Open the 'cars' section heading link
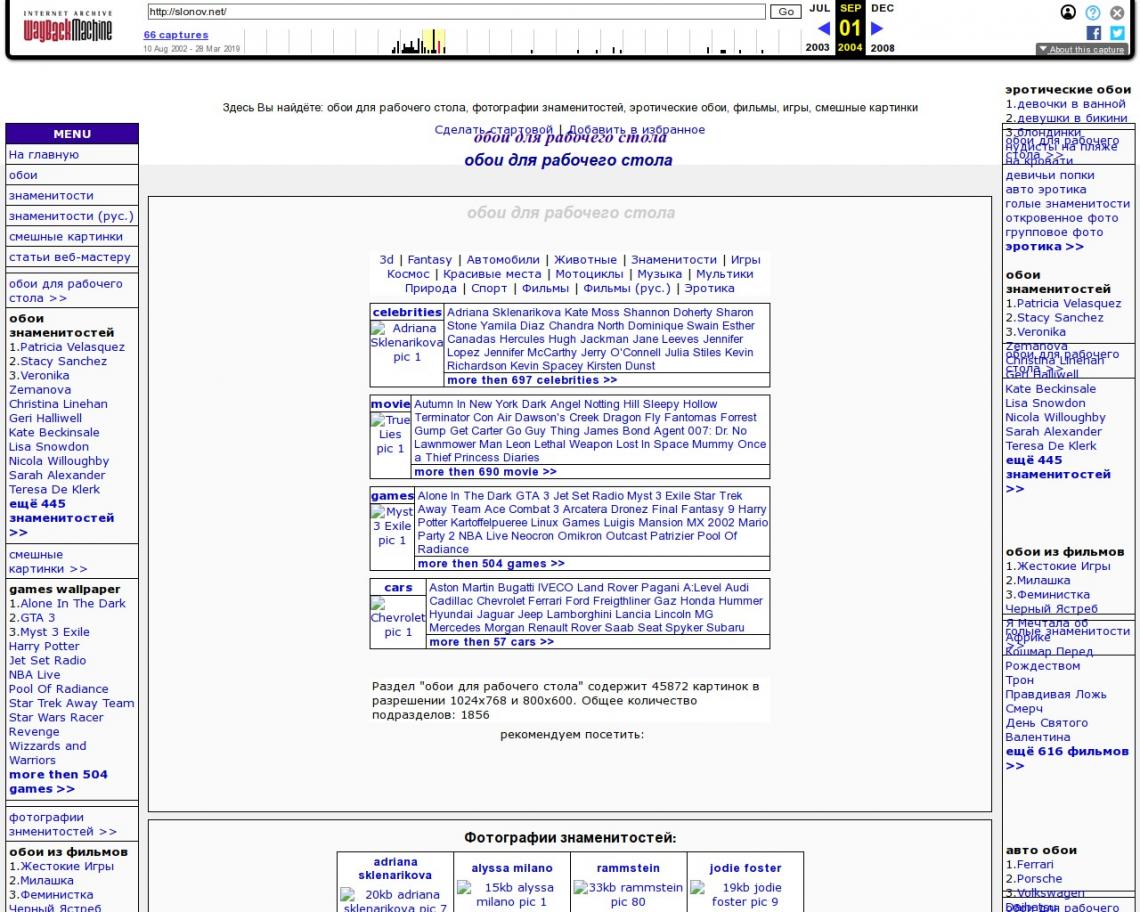Viewport: 1140px width, 912px height. pos(398,587)
